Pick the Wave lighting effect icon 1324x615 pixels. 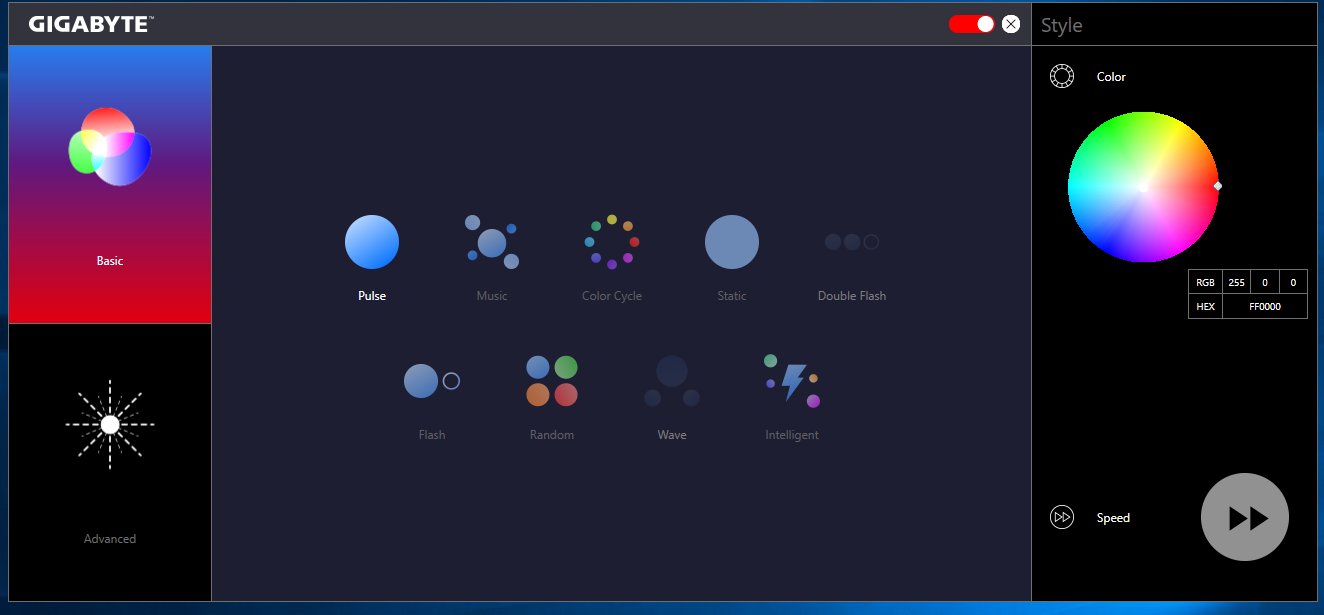(672, 381)
